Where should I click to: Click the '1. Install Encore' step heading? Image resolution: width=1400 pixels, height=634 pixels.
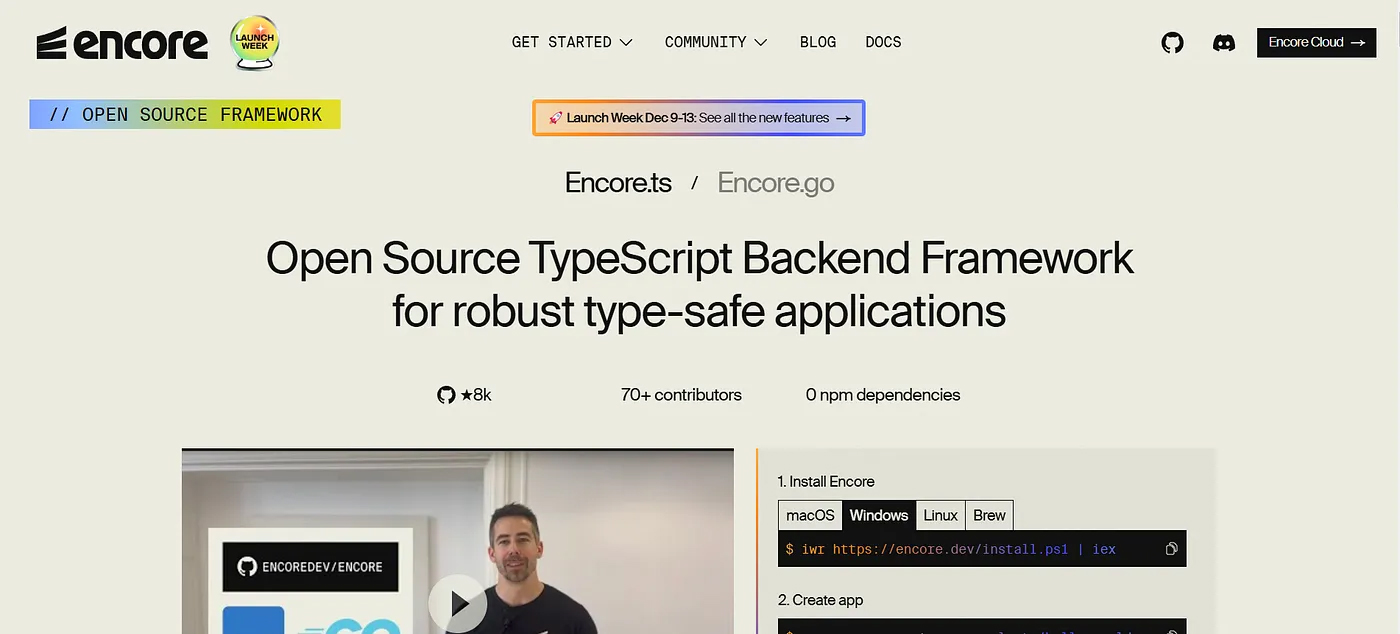(x=826, y=481)
